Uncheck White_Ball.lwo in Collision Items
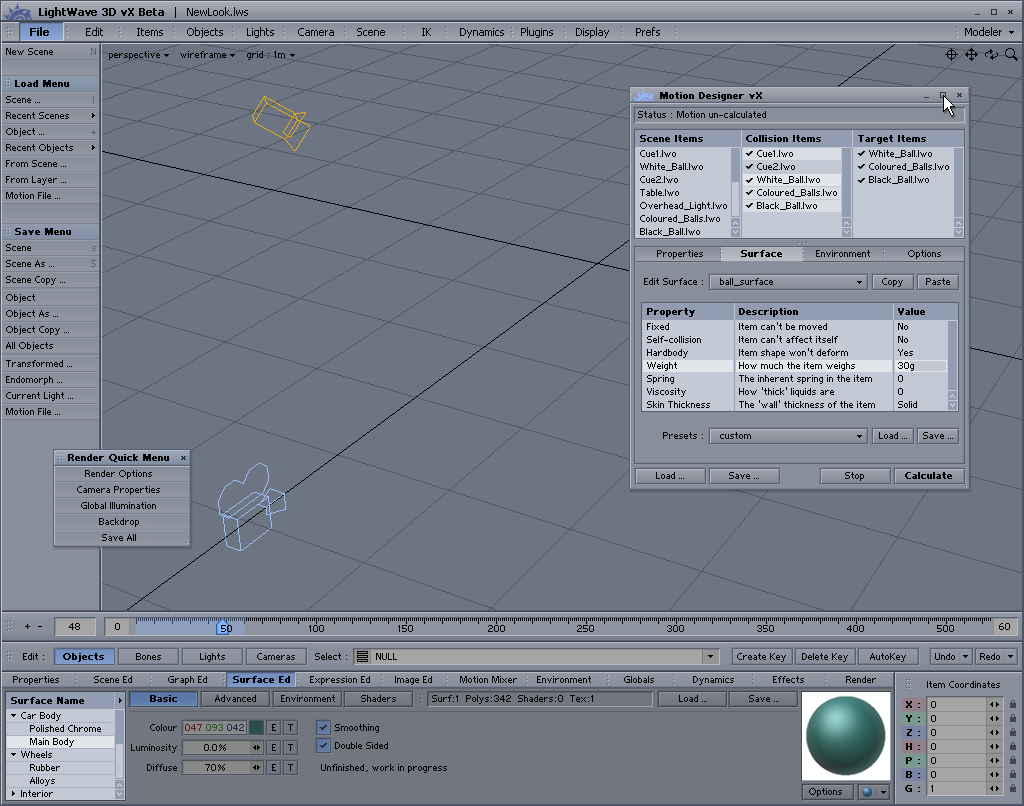Image resolution: width=1024 pixels, height=806 pixels. pyautogui.click(x=748, y=180)
